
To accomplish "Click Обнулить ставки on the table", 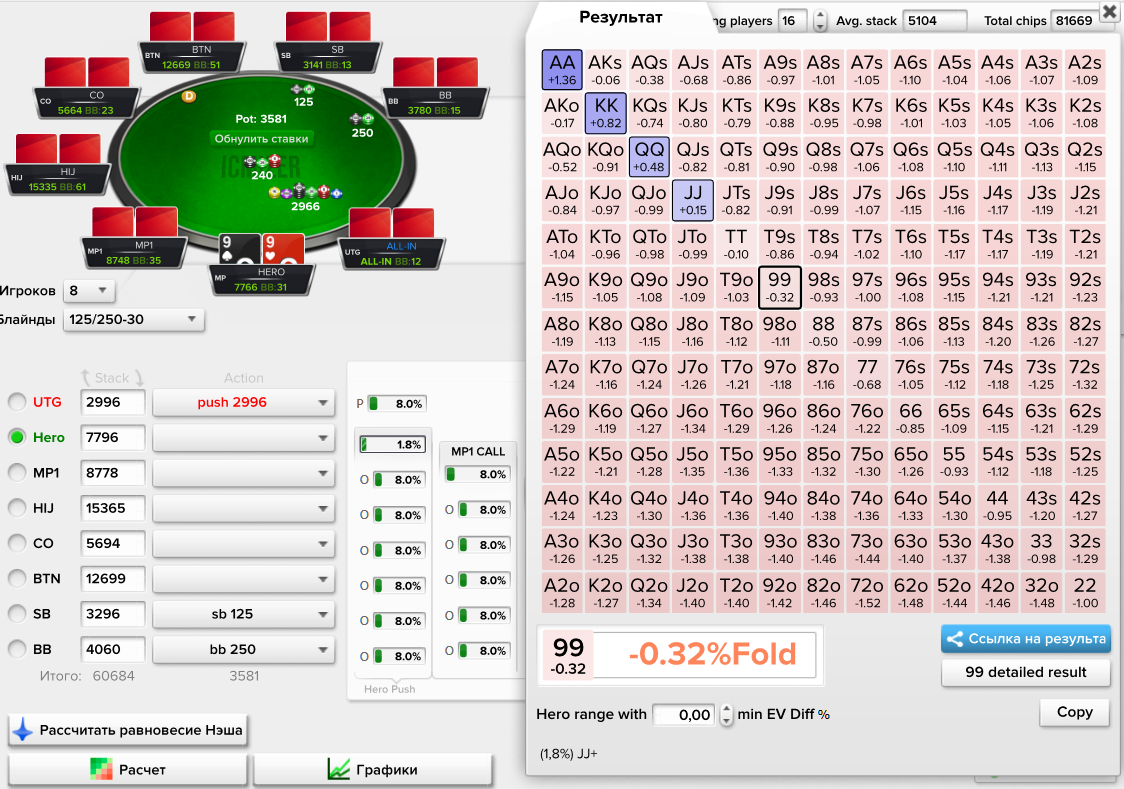I will click(x=262, y=138).
